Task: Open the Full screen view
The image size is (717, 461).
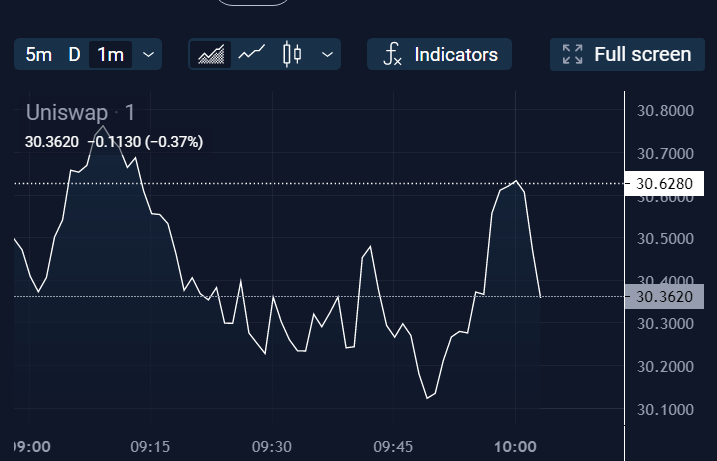Action: point(627,54)
